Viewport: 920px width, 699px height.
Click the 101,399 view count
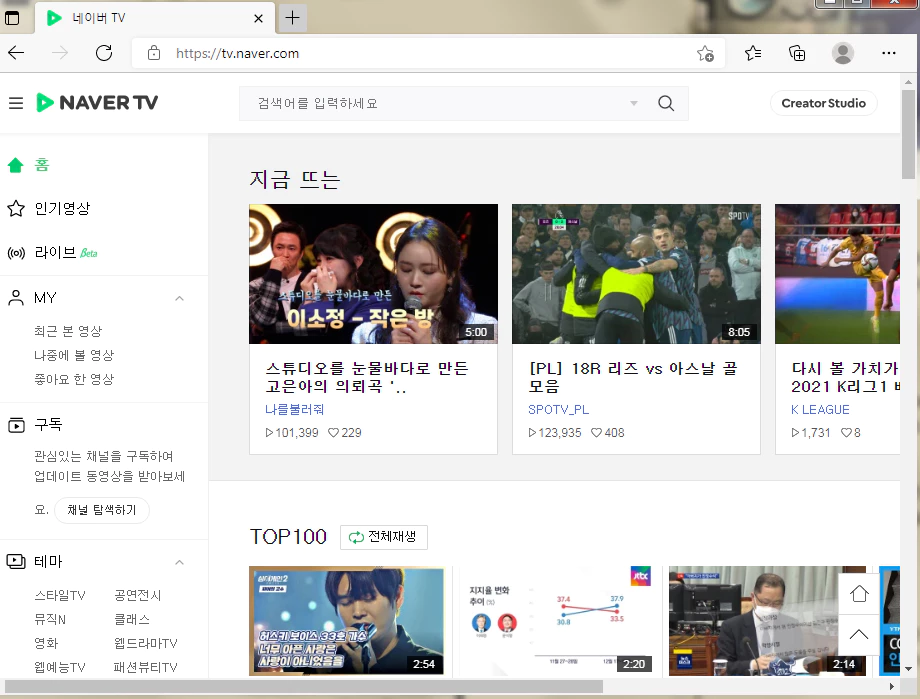[x=292, y=433]
